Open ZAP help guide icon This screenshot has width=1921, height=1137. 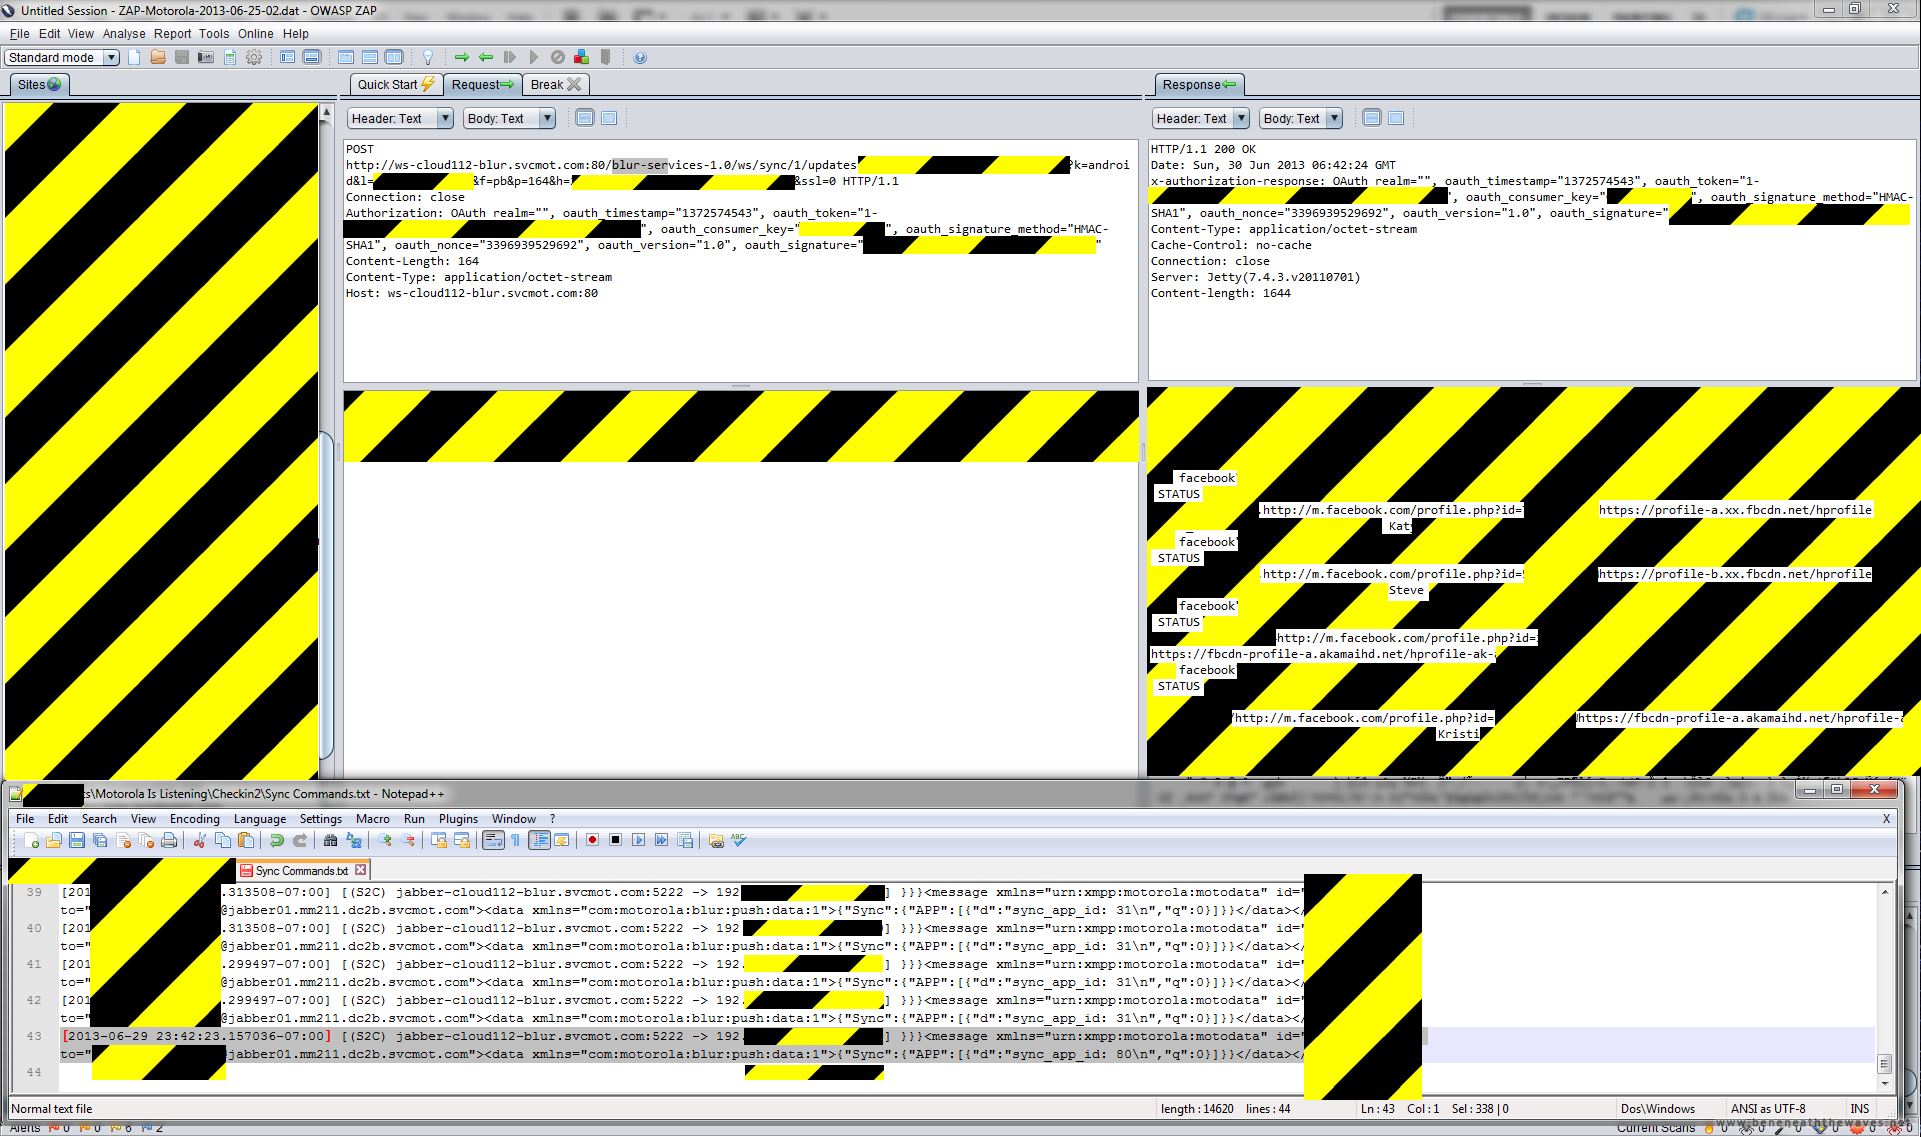tap(640, 57)
